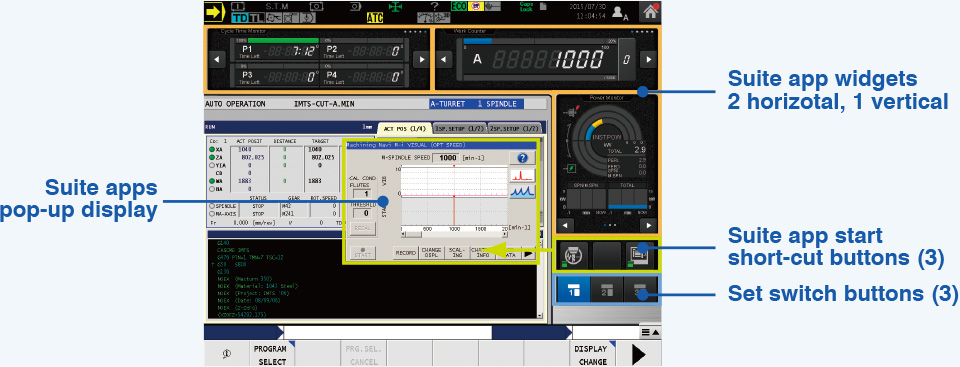Screen dimensions: 960x367
Task: Click the green ECO indicator icon
Action: coord(458,7)
